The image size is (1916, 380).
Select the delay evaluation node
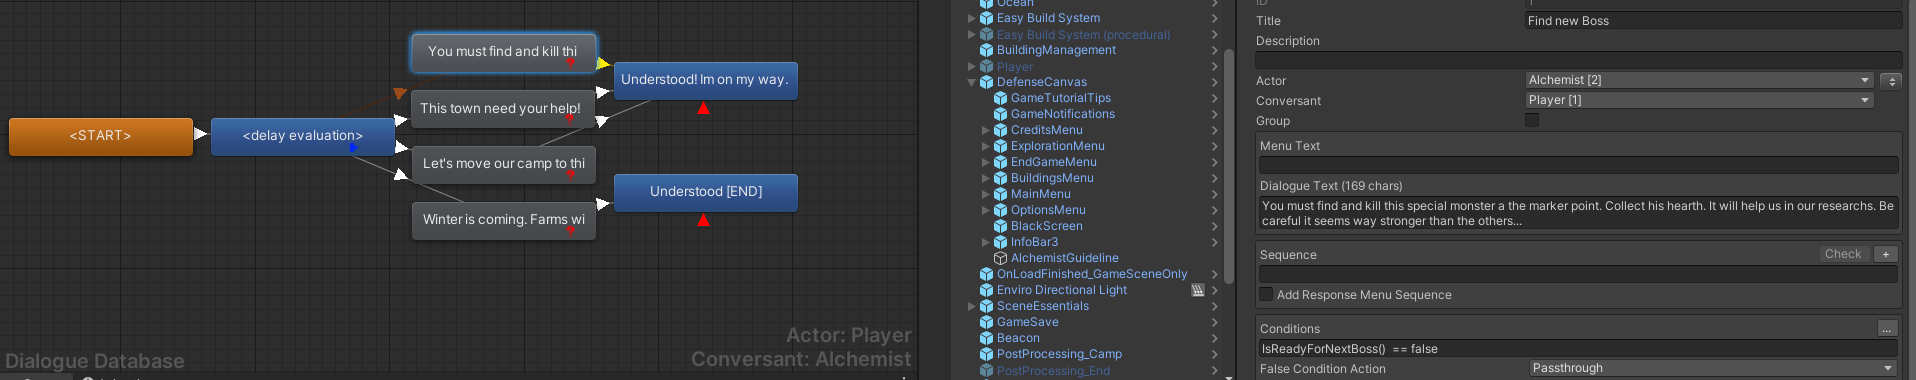click(x=303, y=136)
